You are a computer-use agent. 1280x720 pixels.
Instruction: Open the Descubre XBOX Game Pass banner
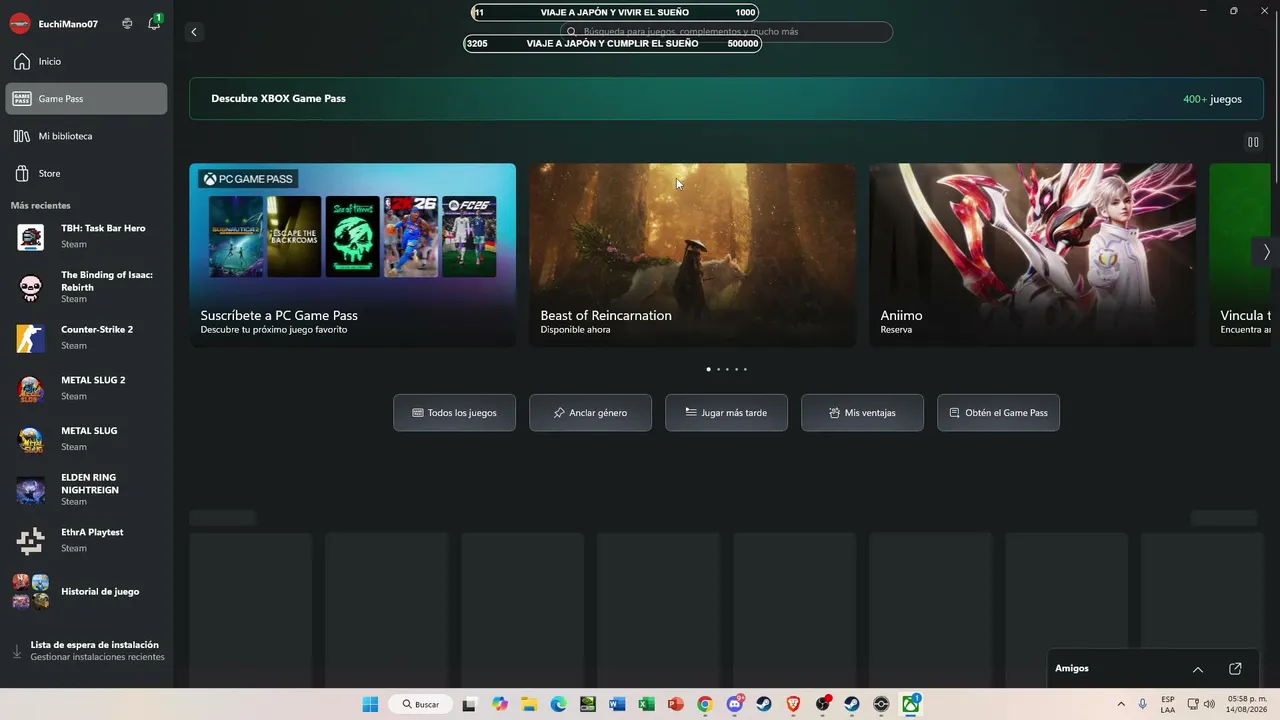[726, 99]
